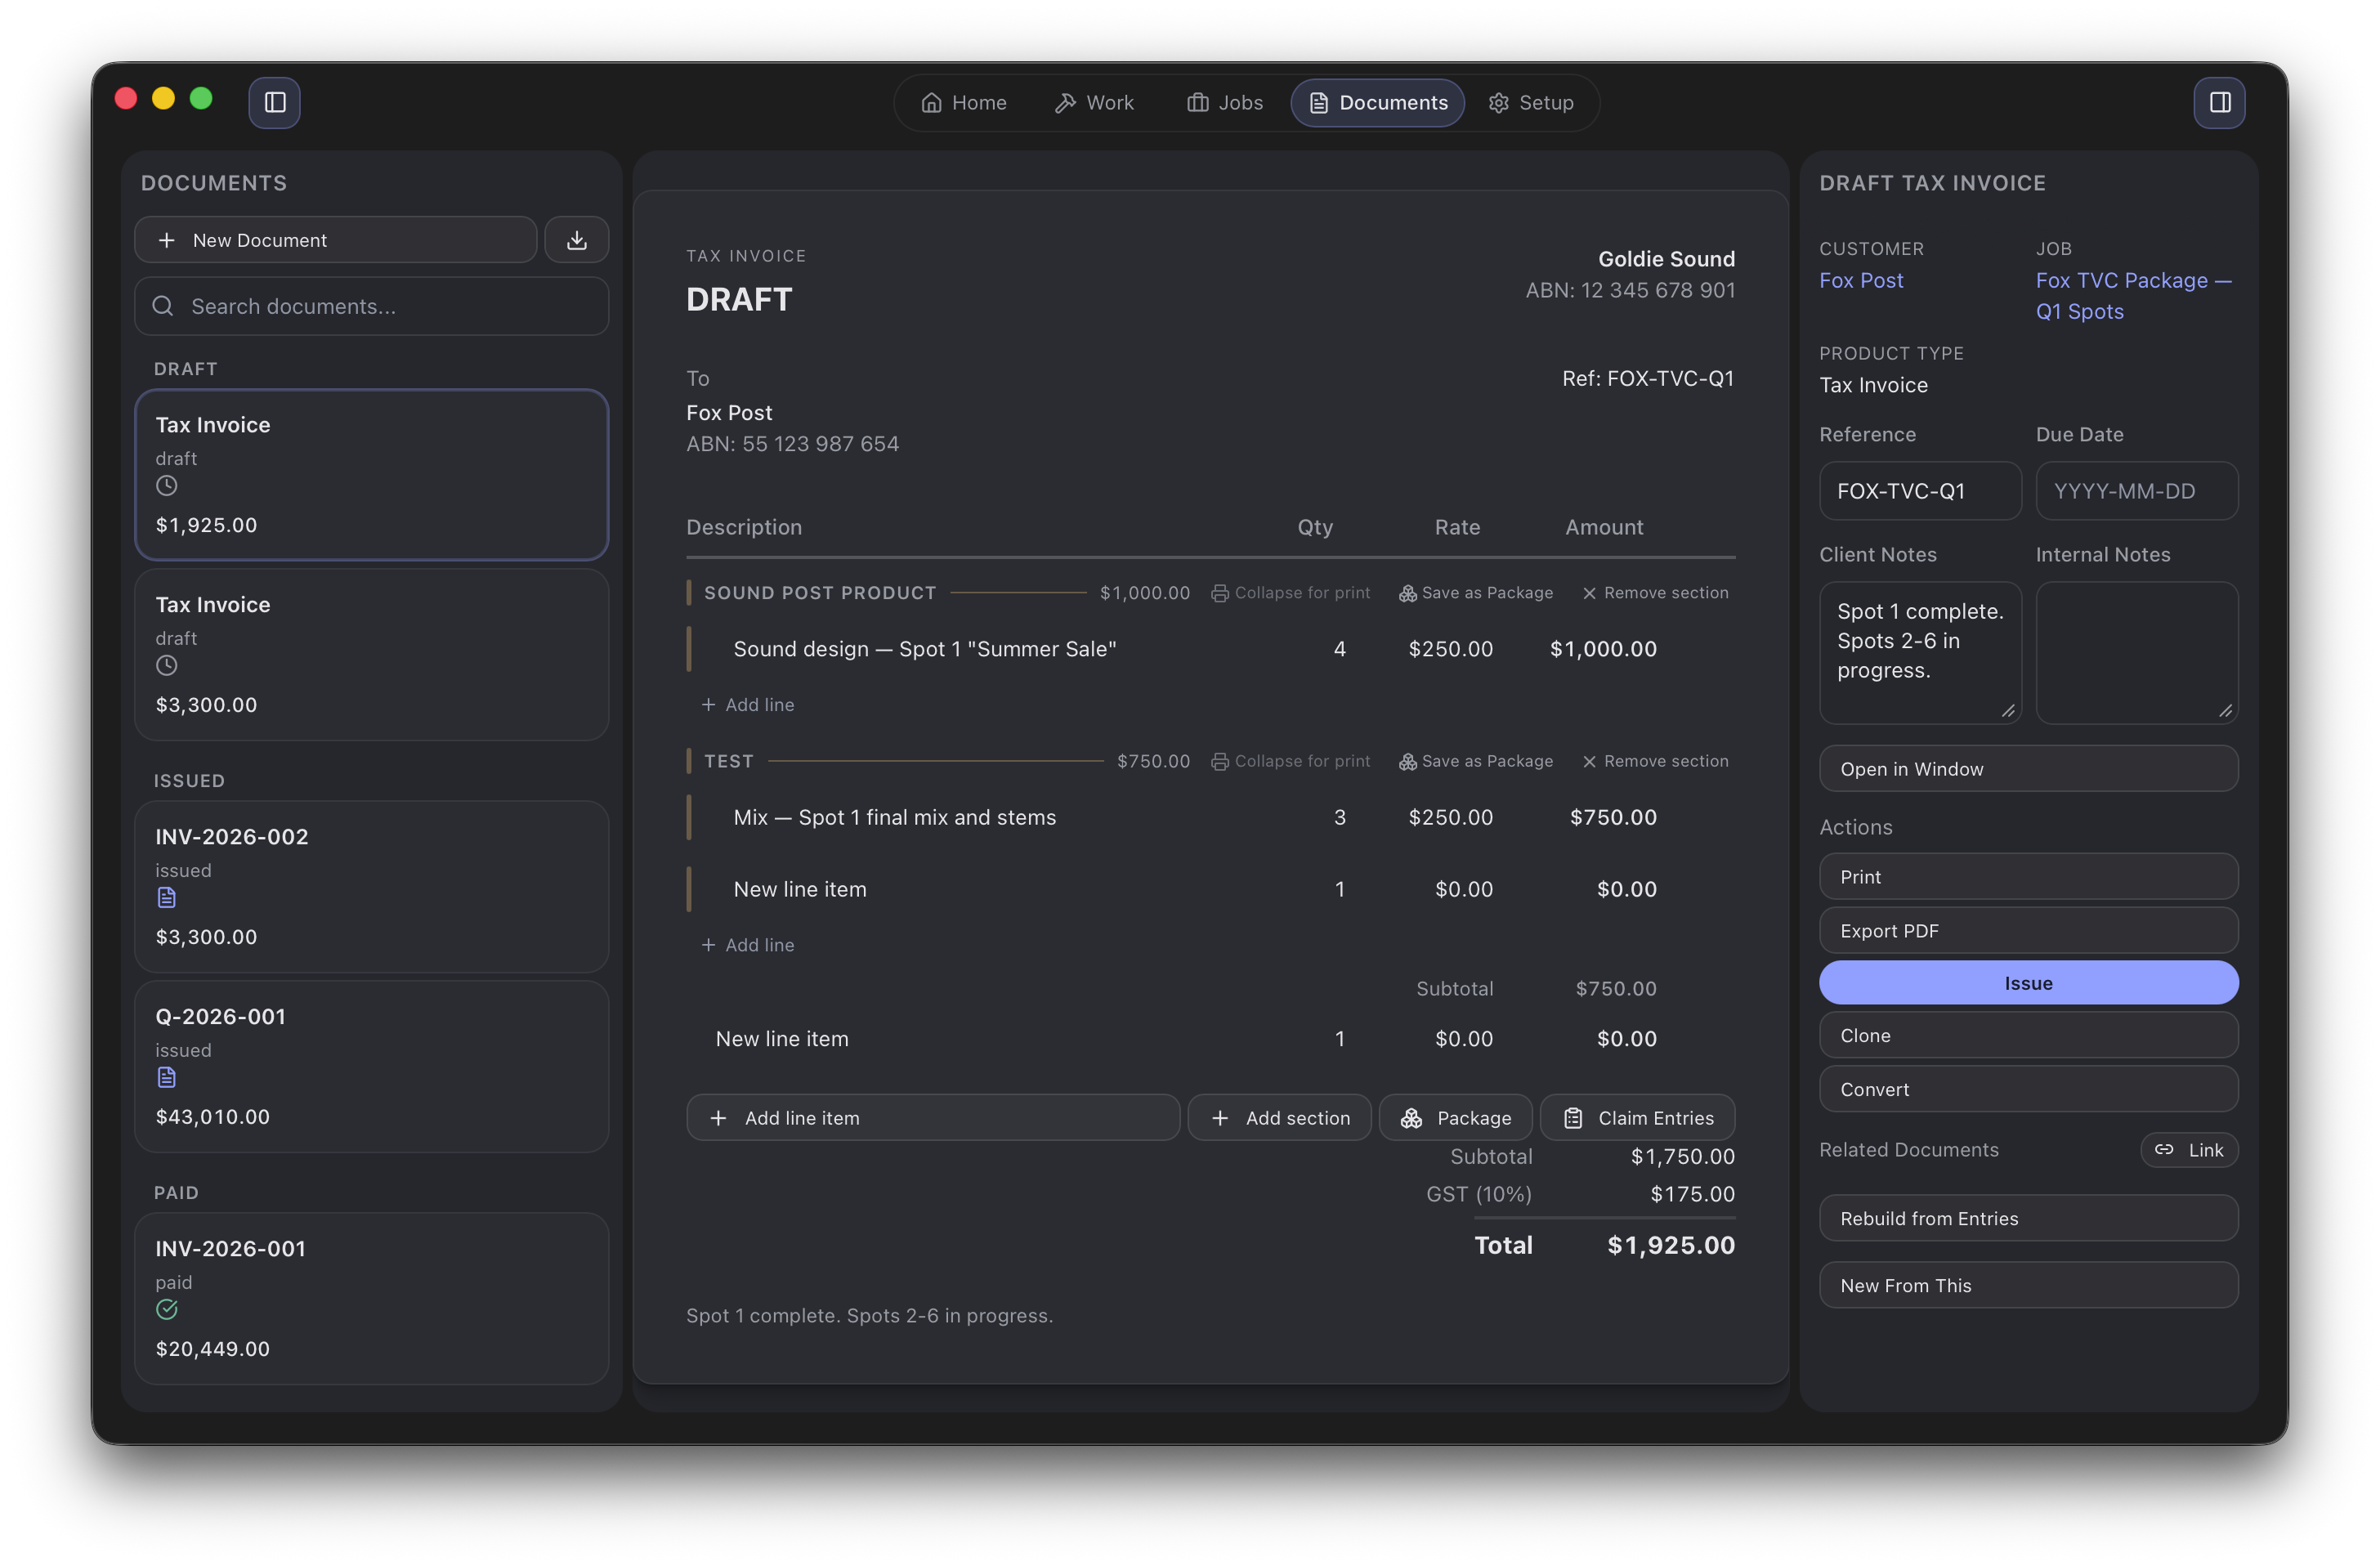Click Add section

click(x=1280, y=1117)
